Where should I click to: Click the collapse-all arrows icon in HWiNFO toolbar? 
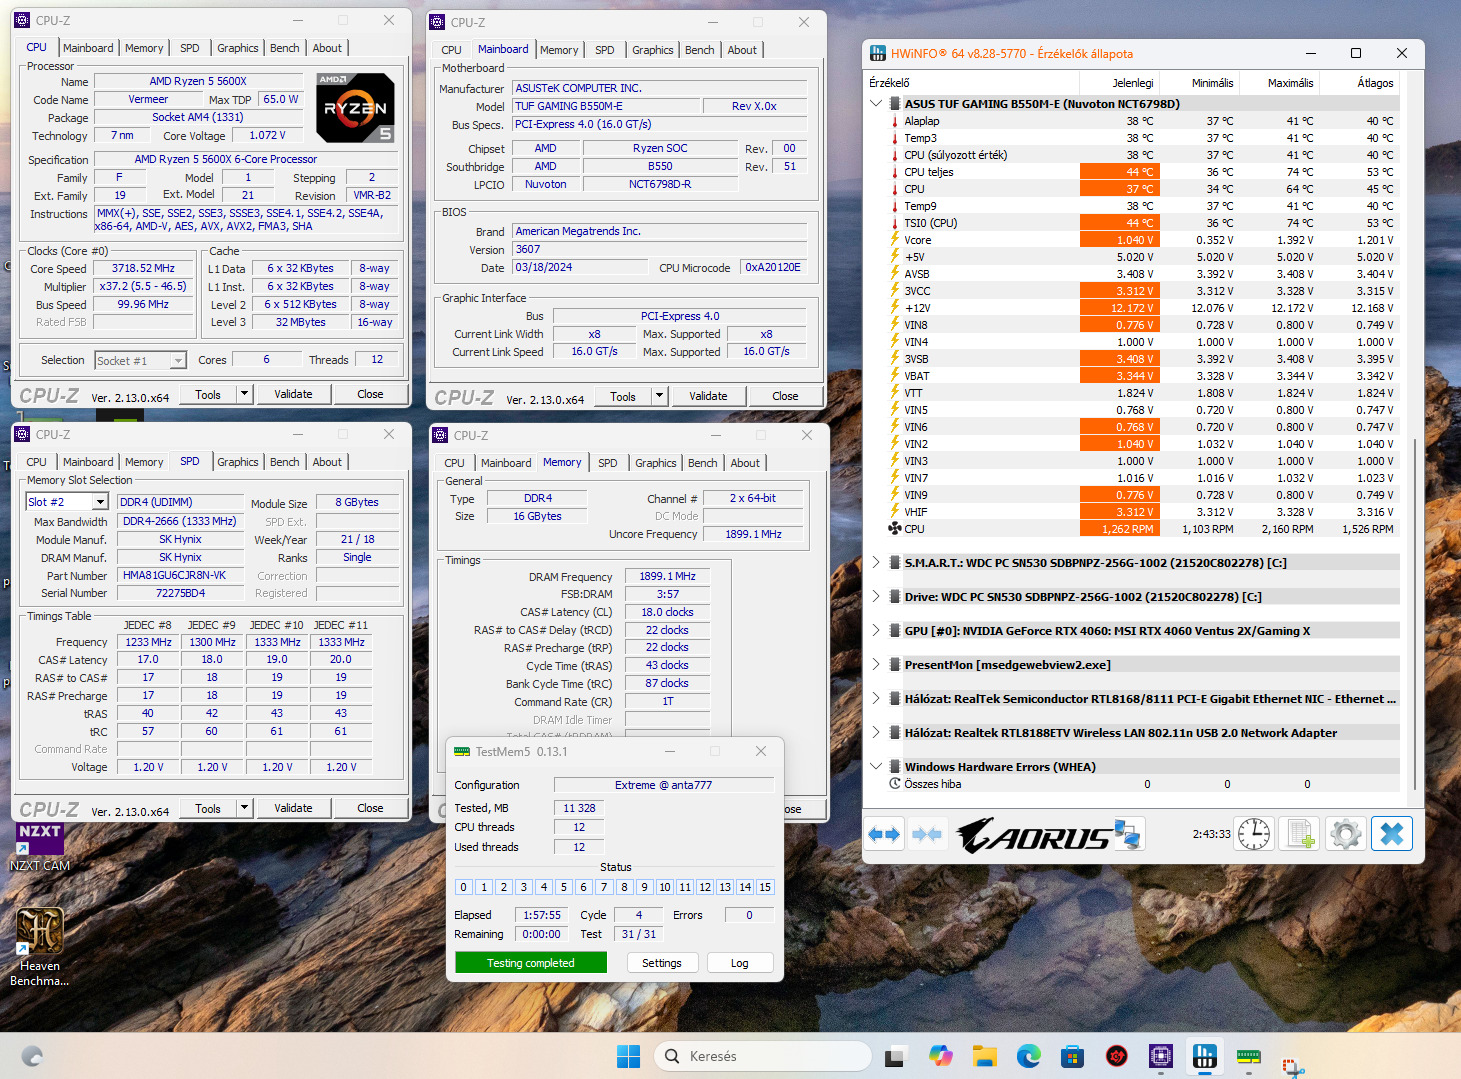click(x=927, y=834)
